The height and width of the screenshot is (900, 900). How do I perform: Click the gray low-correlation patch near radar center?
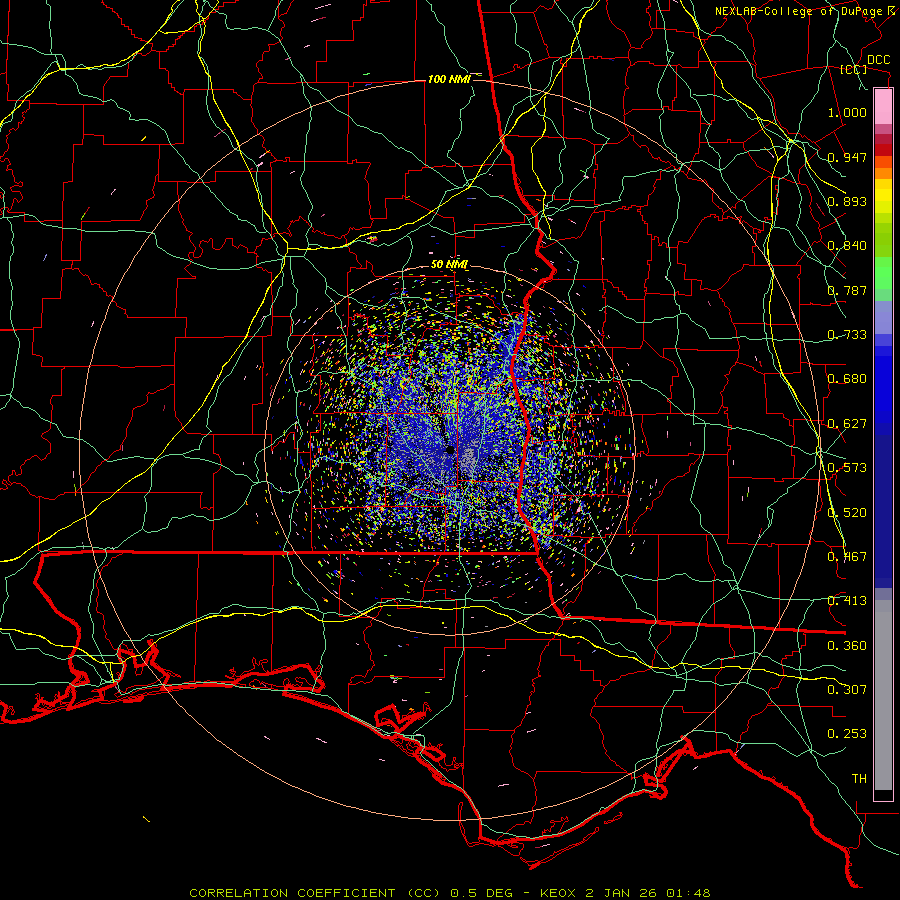[468, 460]
